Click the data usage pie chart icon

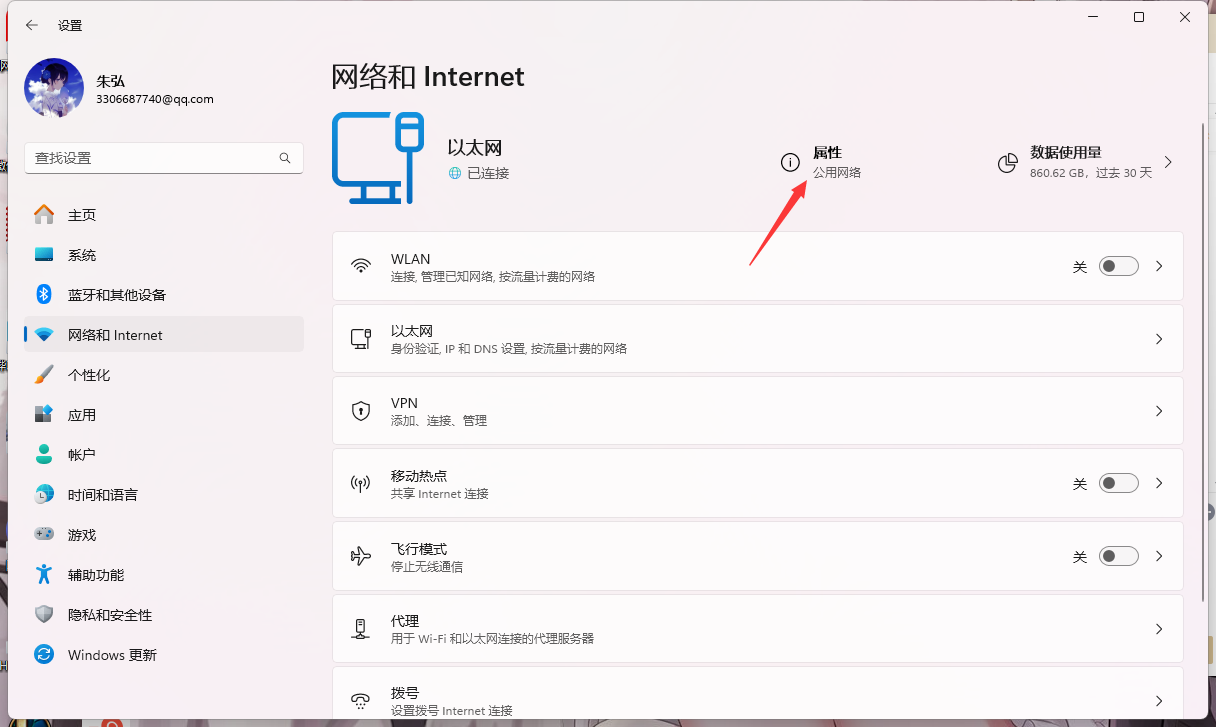point(1008,162)
